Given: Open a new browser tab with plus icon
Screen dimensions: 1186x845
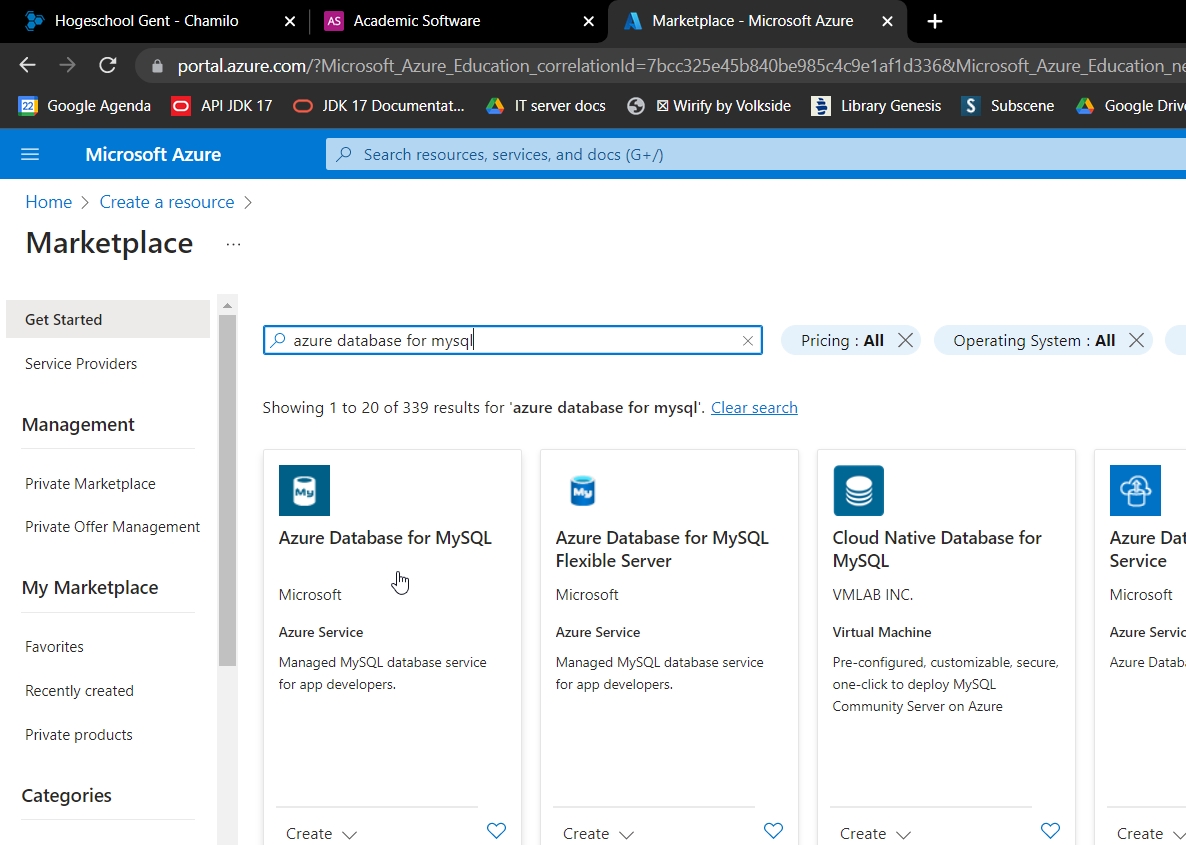Looking at the screenshot, I should (935, 21).
